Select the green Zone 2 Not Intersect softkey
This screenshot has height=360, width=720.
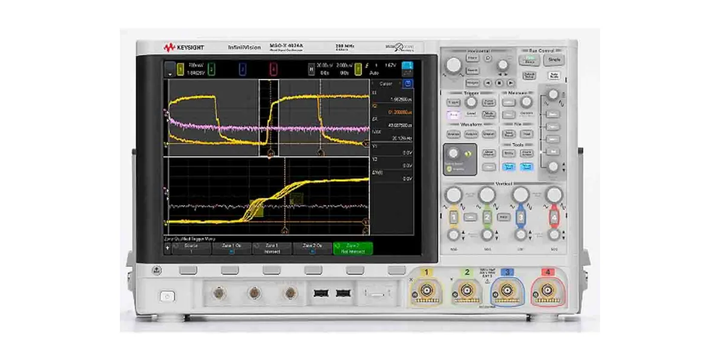tap(353, 248)
